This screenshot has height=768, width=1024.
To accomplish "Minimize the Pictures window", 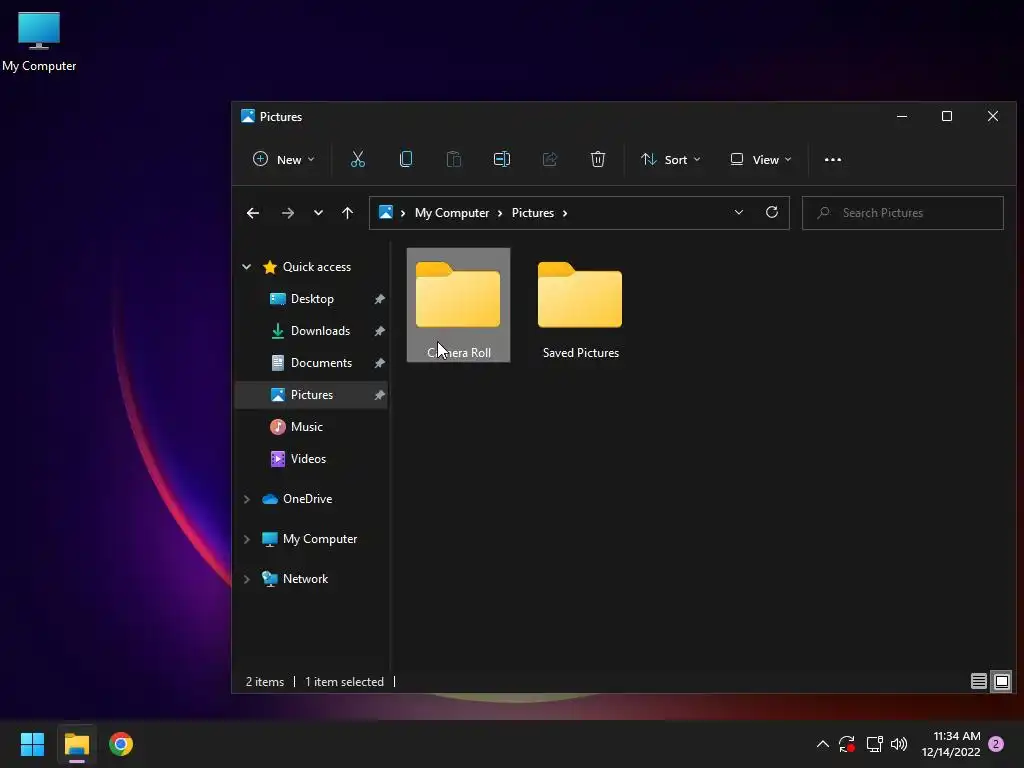I will [902, 116].
